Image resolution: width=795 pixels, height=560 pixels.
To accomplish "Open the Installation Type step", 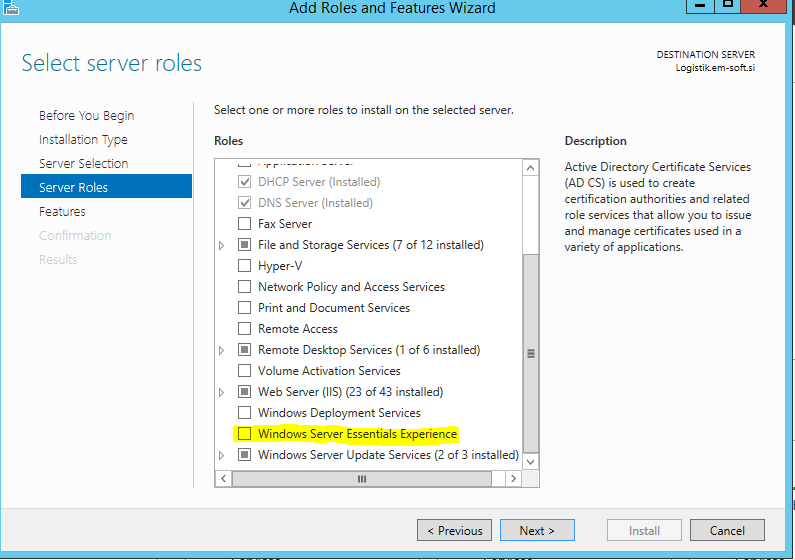I will [x=83, y=139].
